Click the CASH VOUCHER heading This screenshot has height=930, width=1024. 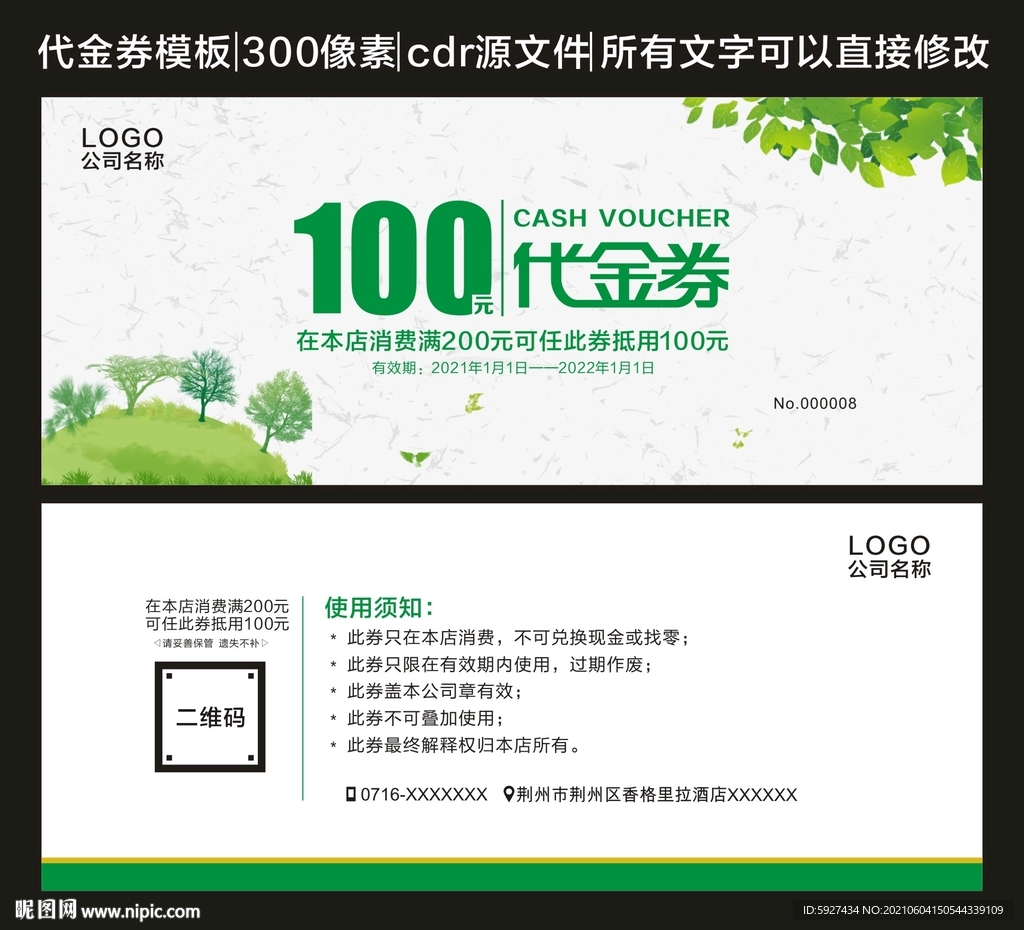(x=621, y=218)
